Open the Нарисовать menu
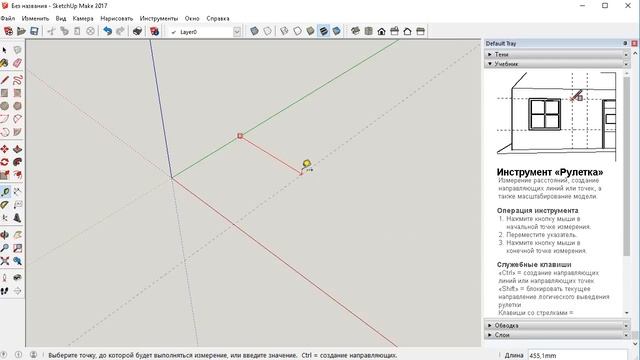 [x=117, y=18]
